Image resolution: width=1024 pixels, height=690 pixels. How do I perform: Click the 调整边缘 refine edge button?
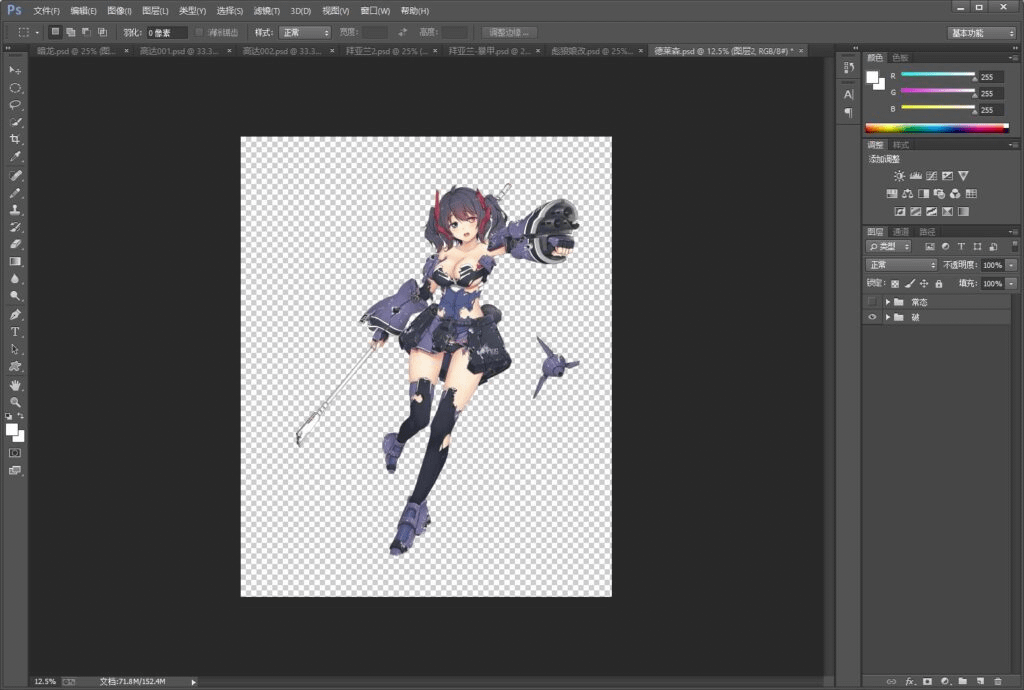(509, 32)
